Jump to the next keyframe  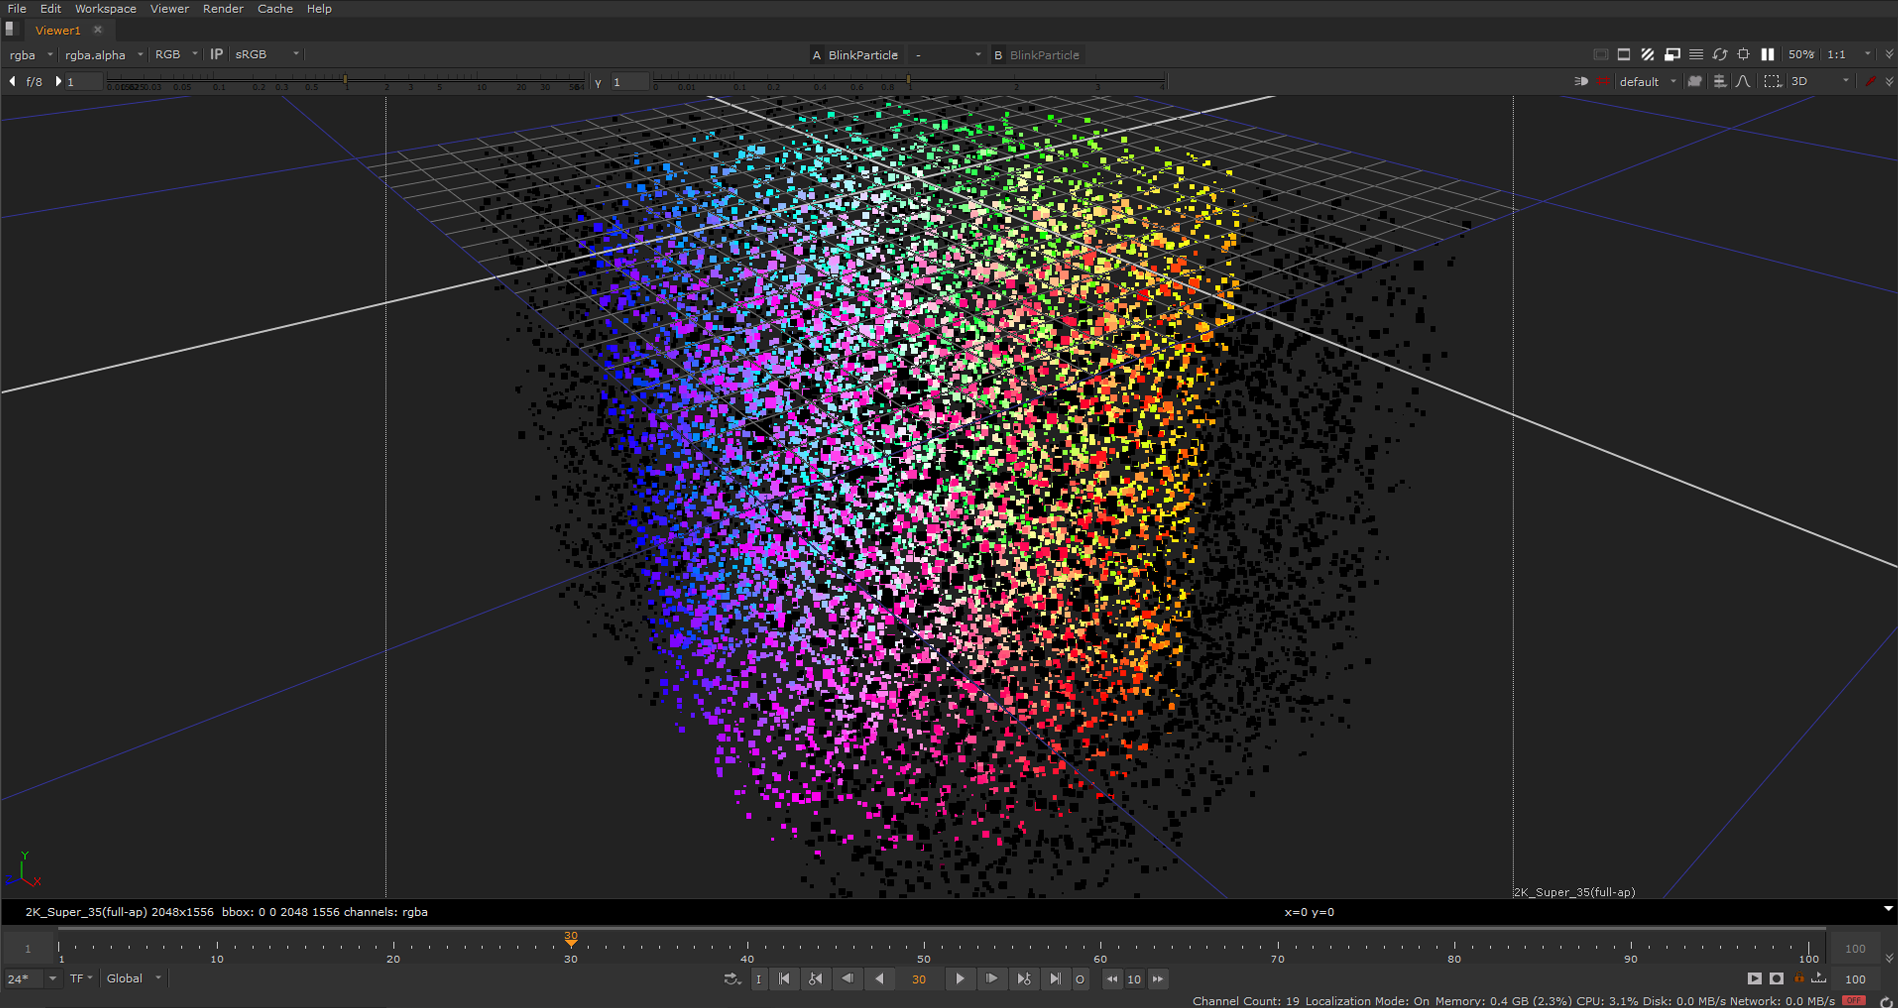click(x=1023, y=979)
